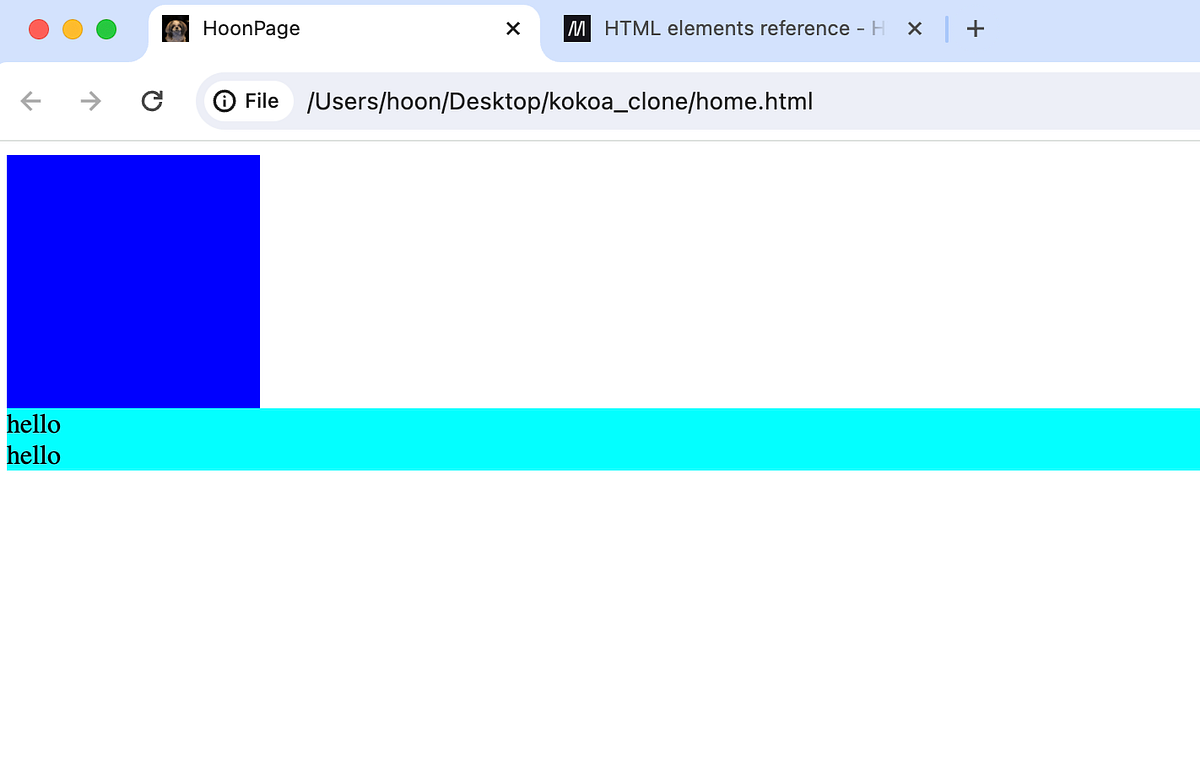Click the first hello text line

(x=33, y=424)
